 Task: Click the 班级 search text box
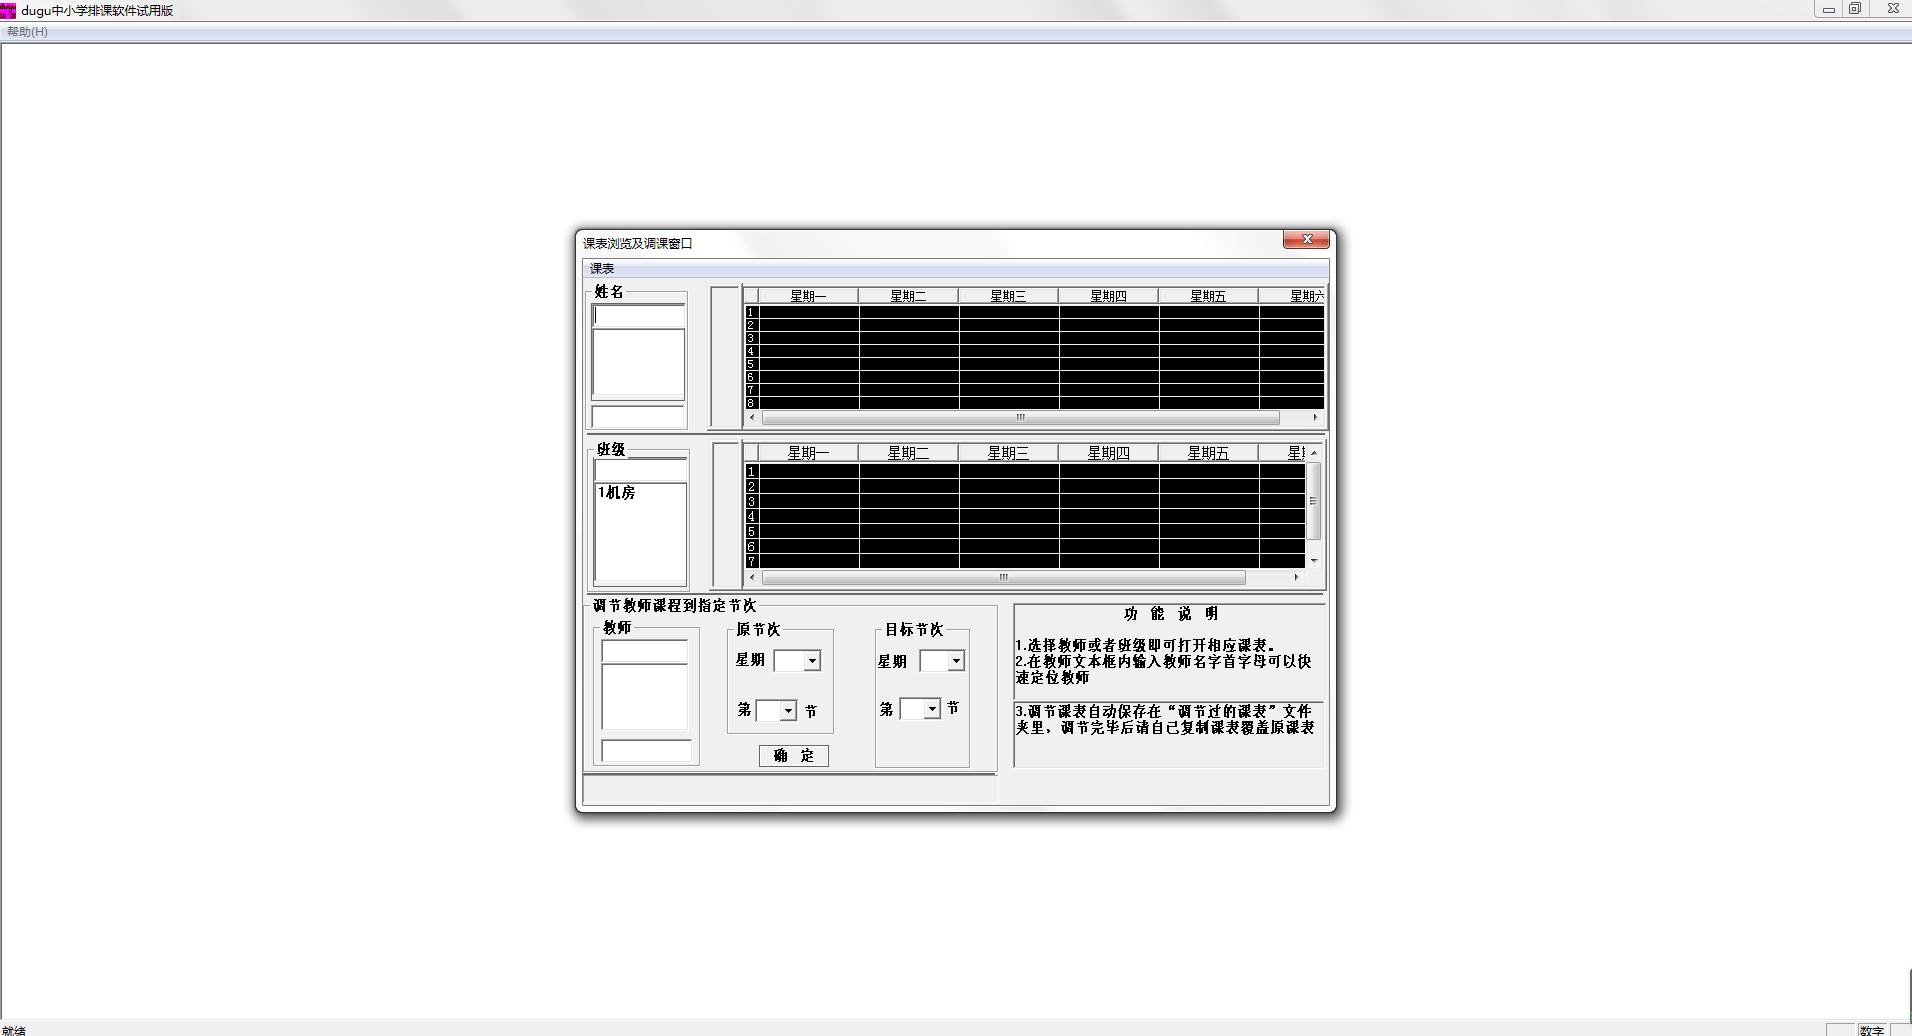(x=640, y=470)
